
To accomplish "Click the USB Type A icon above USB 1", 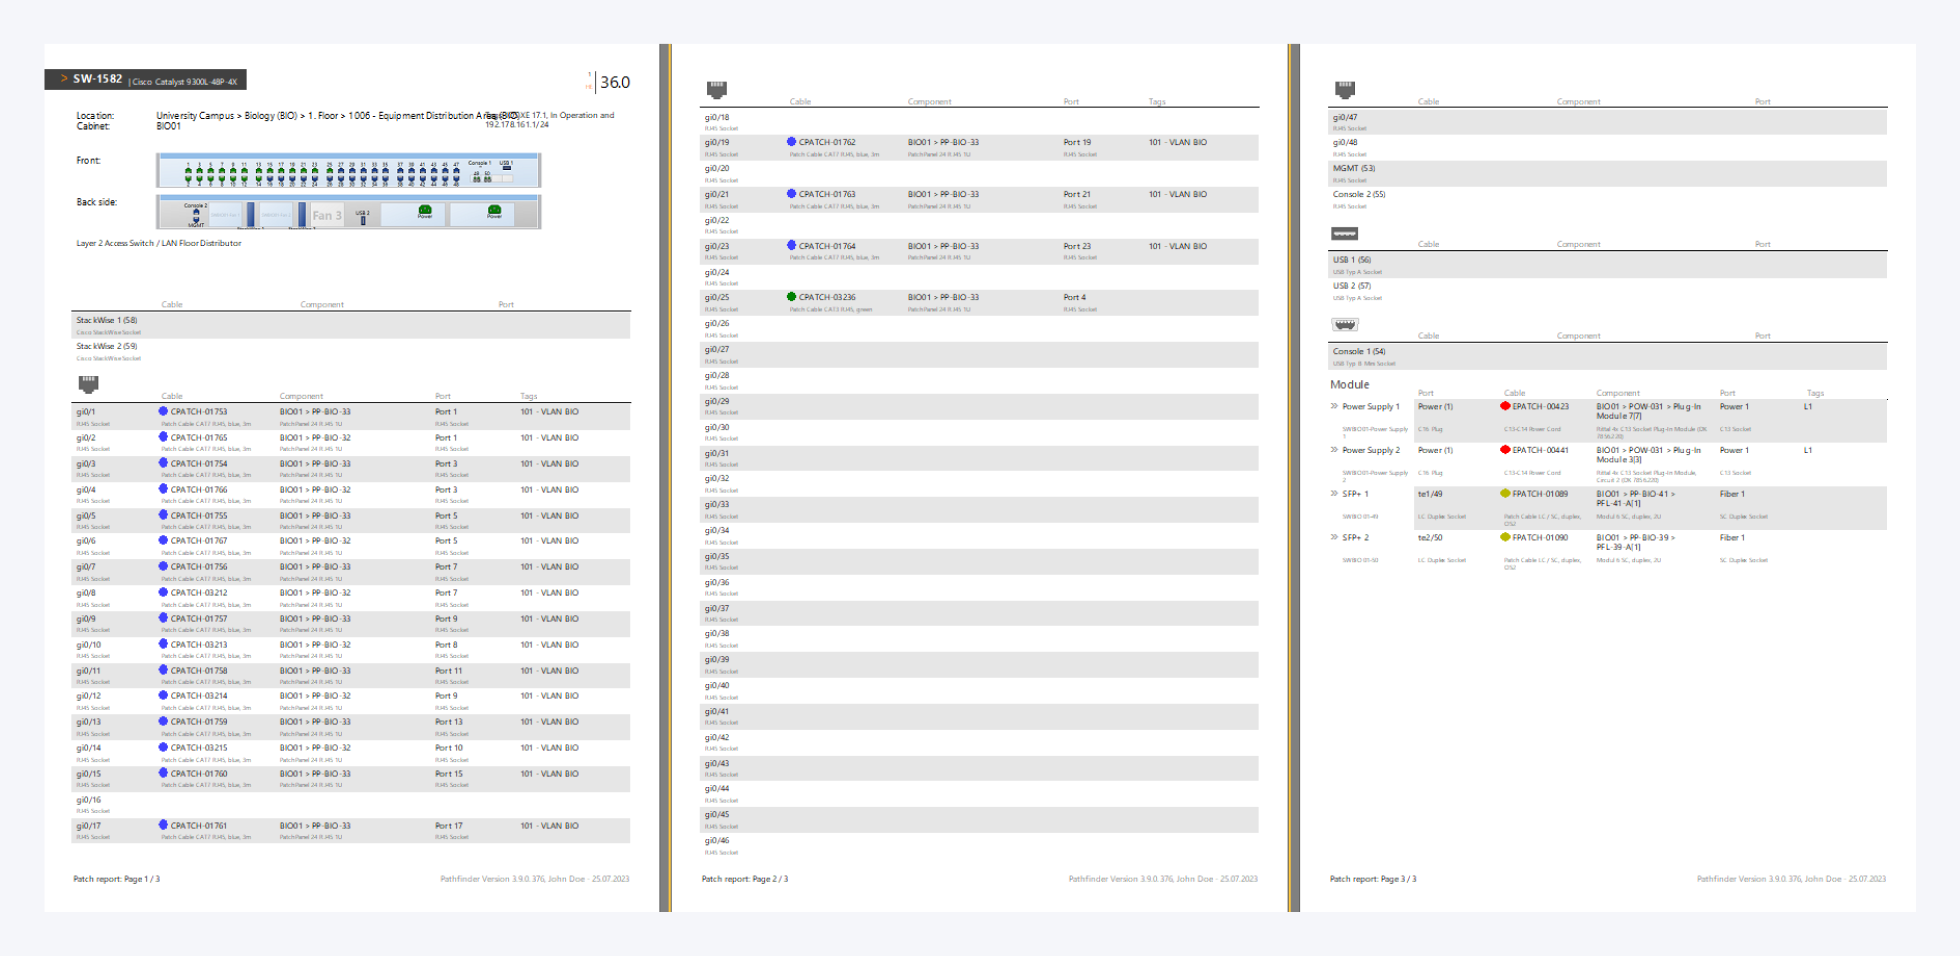I will click(x=1344, y=234).
